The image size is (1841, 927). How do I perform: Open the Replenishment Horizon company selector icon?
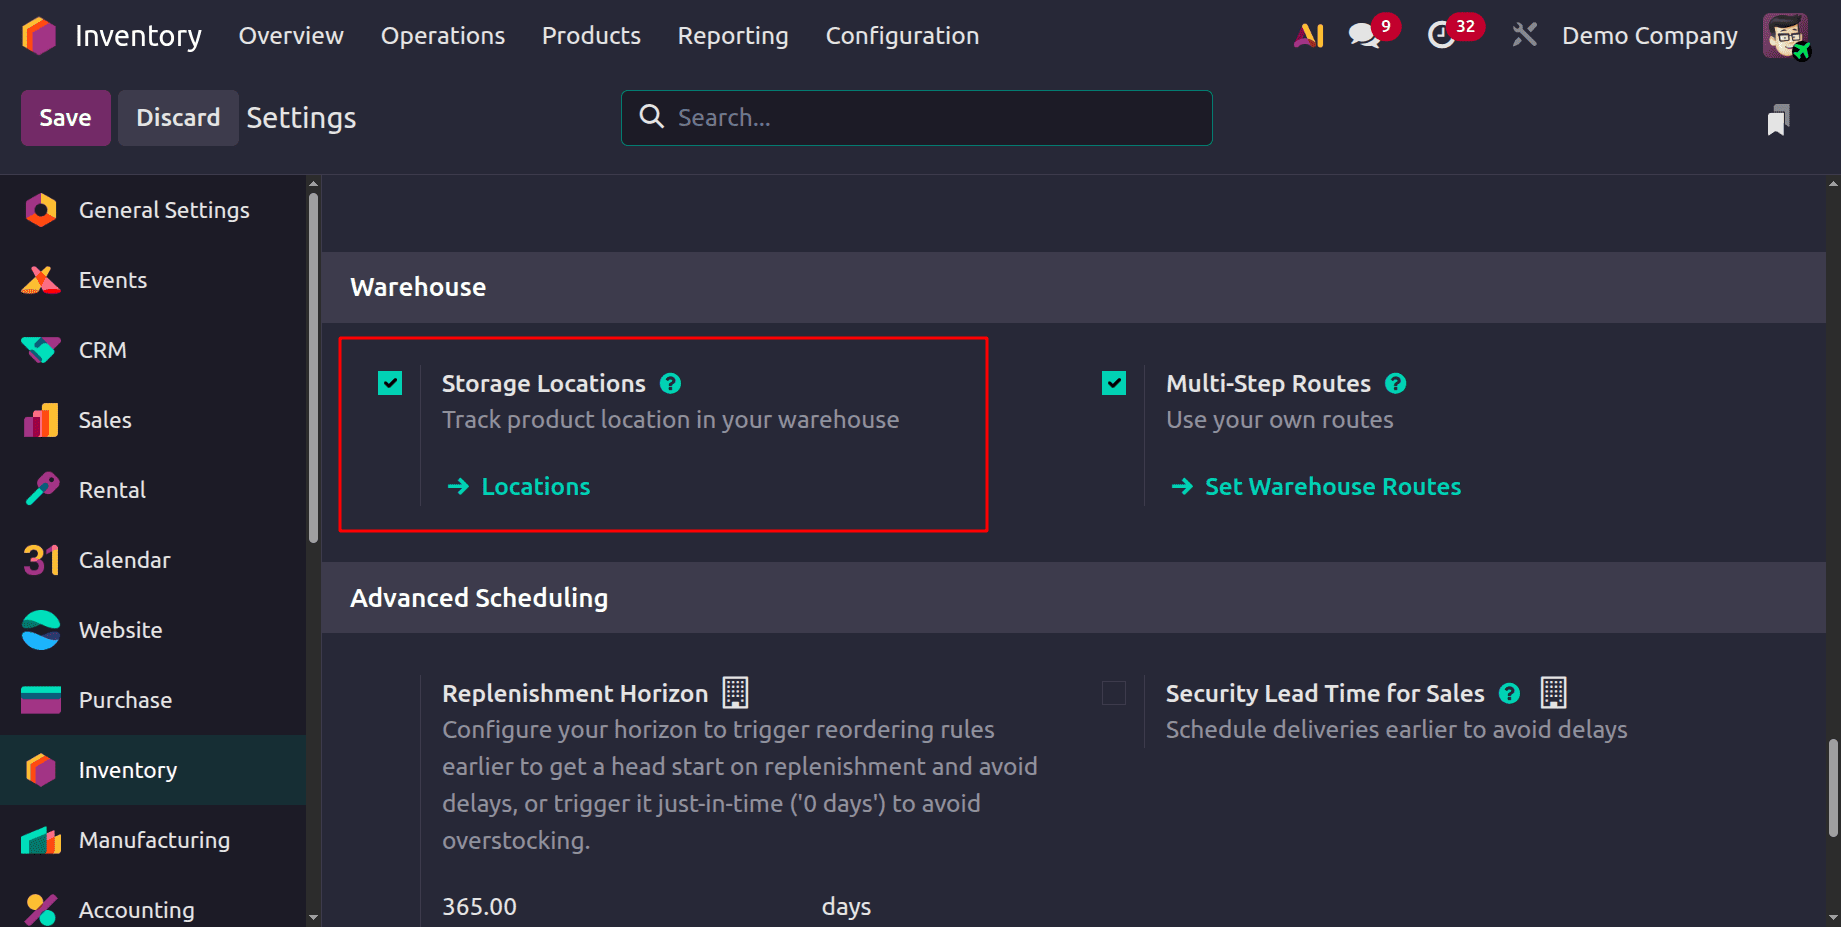(x=735, y=692)
